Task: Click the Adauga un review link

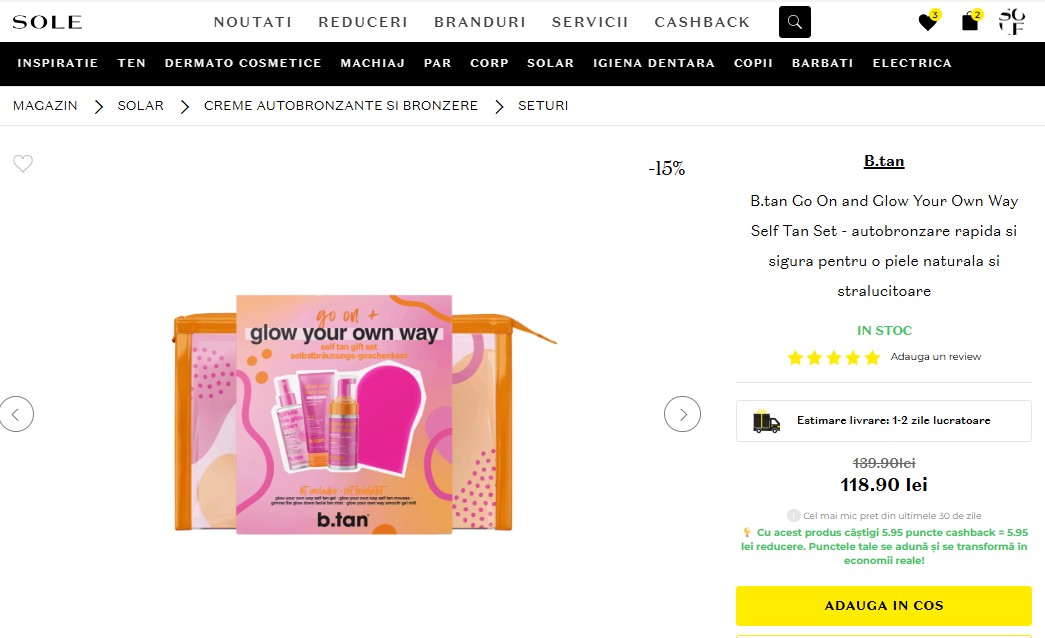Action: coord(936,357)
